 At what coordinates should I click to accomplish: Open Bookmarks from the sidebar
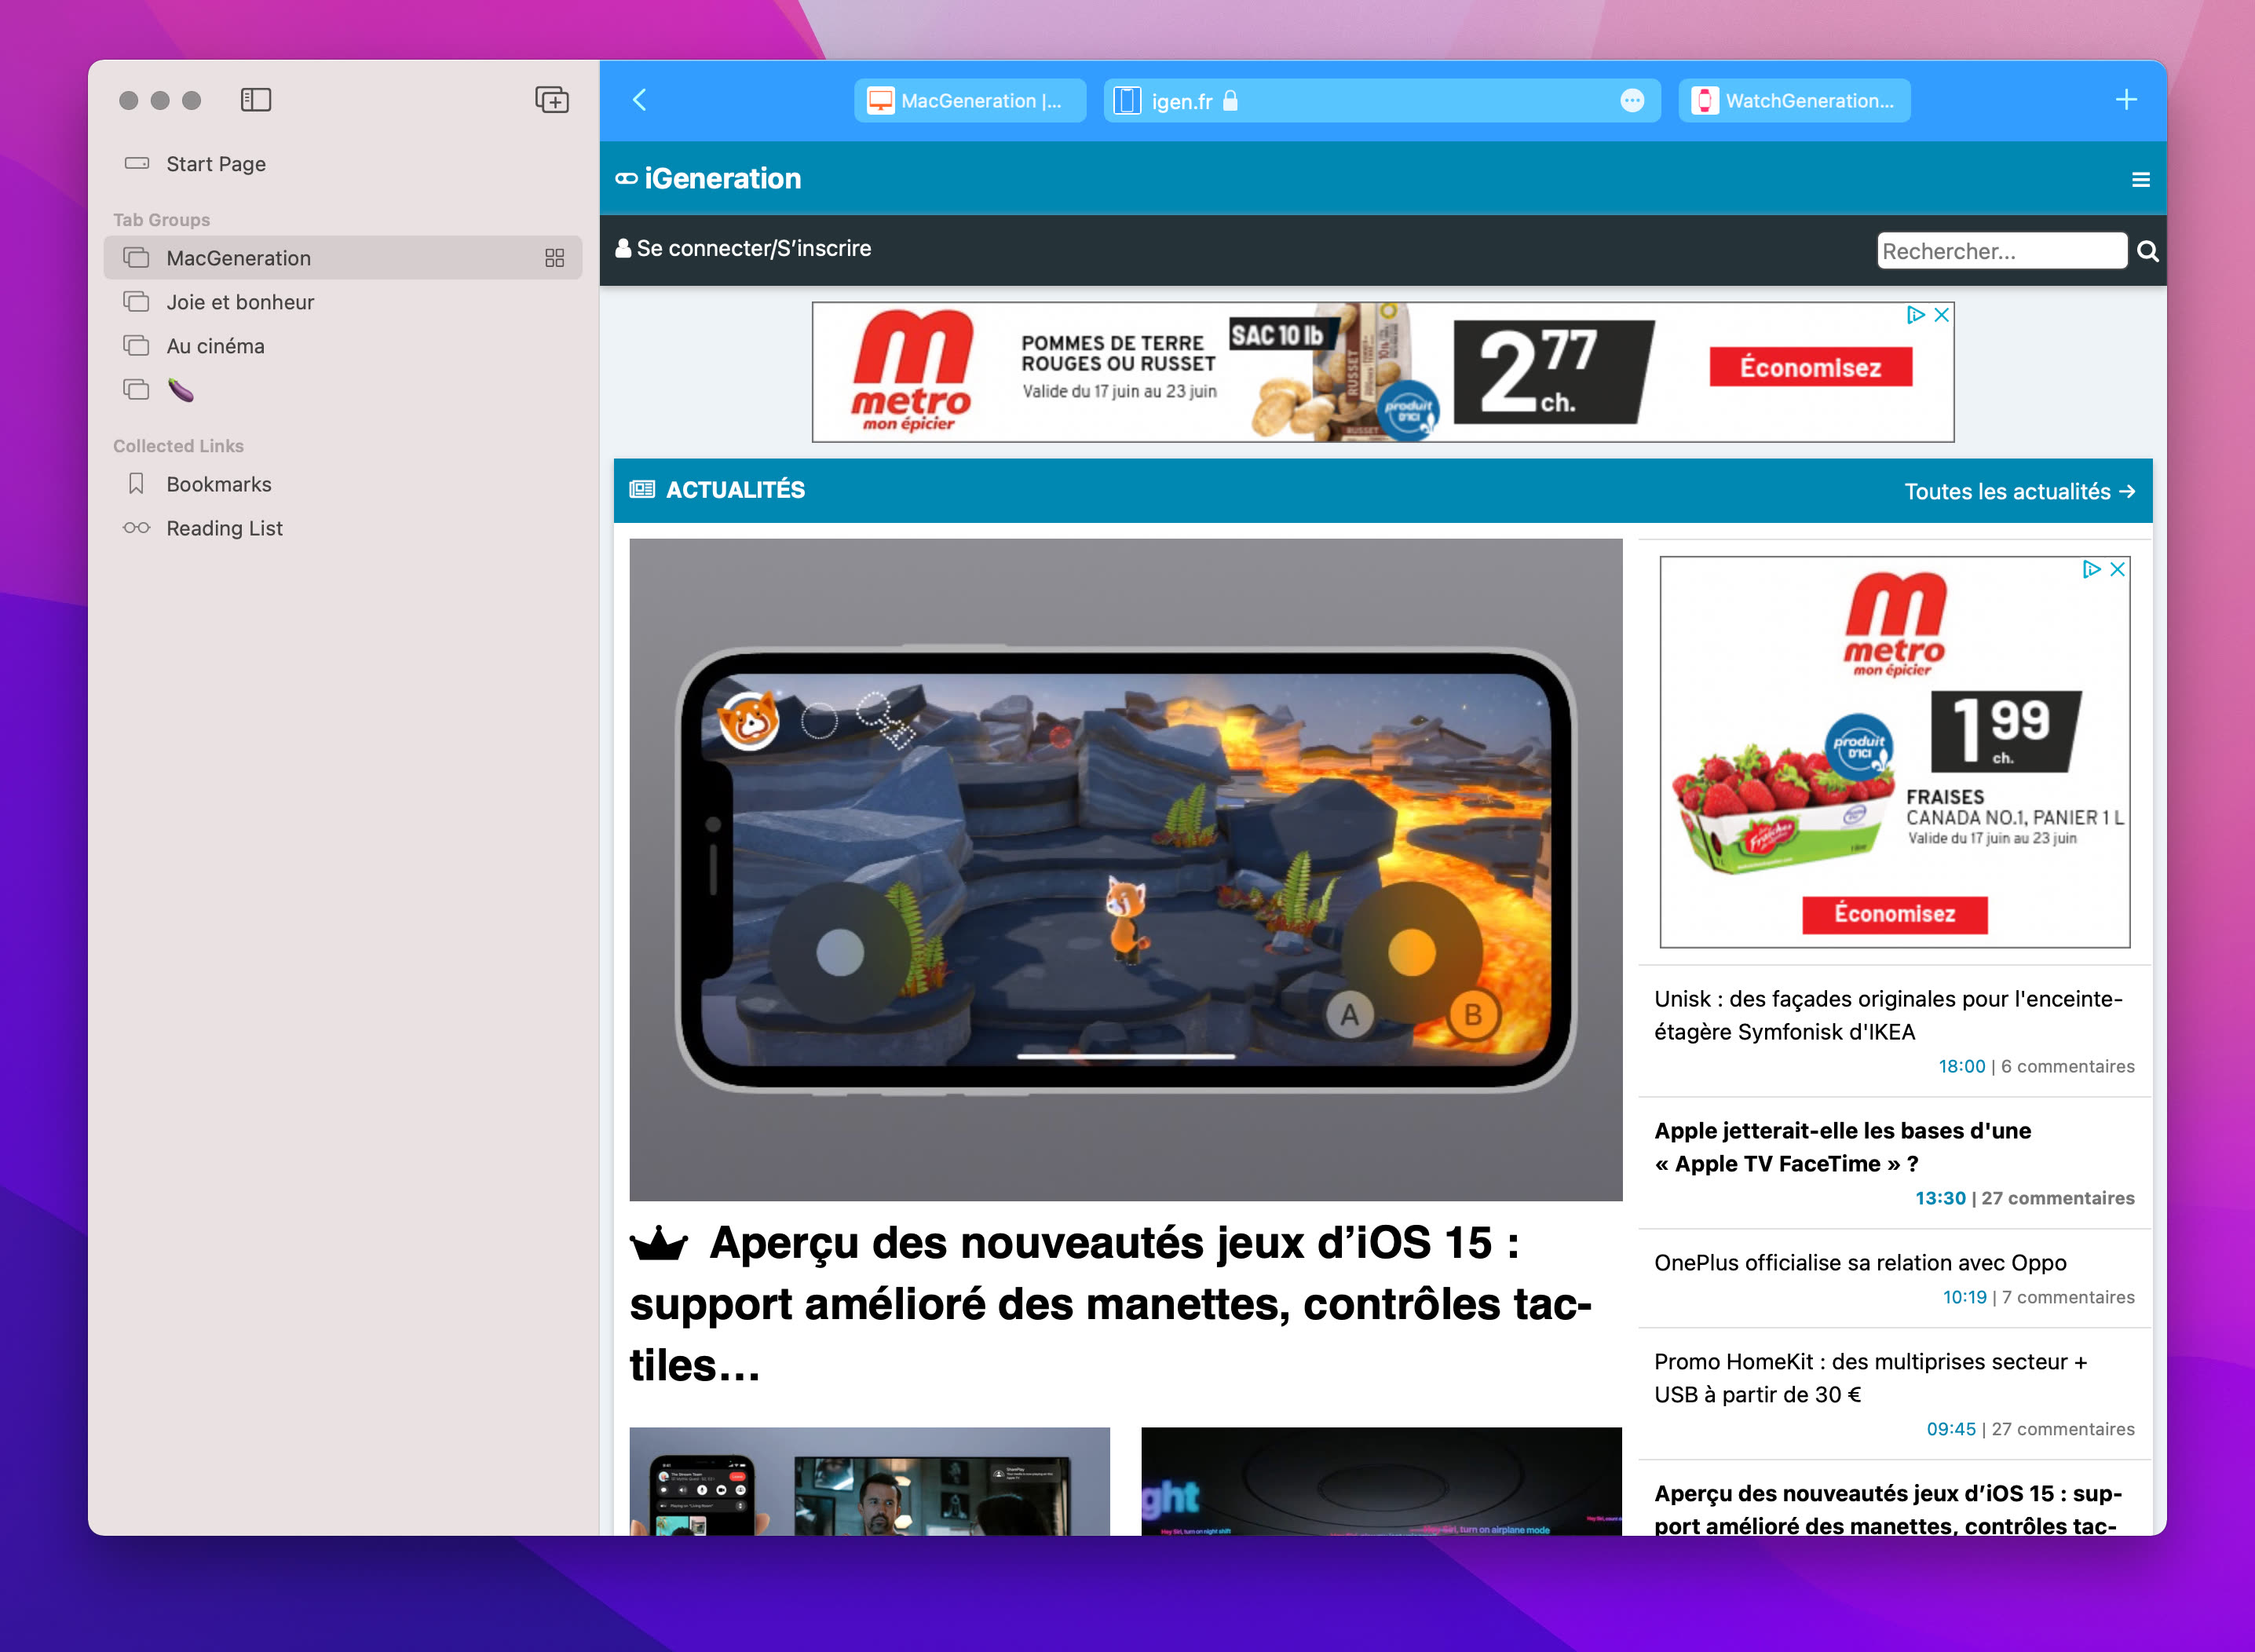(x=218, y=484)
